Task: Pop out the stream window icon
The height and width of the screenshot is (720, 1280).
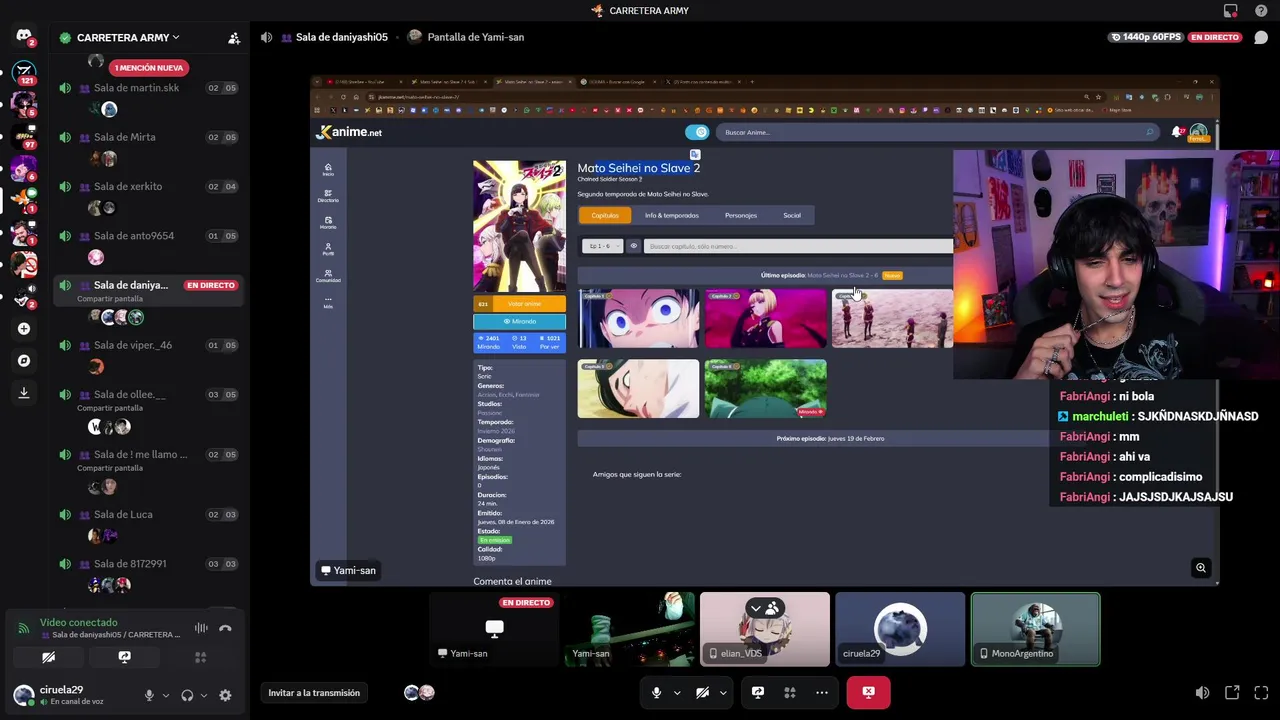Action: coord(1232,693)
